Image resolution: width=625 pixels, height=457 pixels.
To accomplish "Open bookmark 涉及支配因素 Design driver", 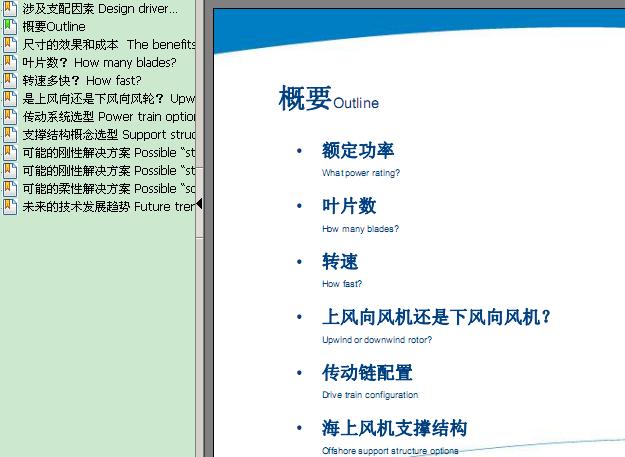I will tap(100, 9).
